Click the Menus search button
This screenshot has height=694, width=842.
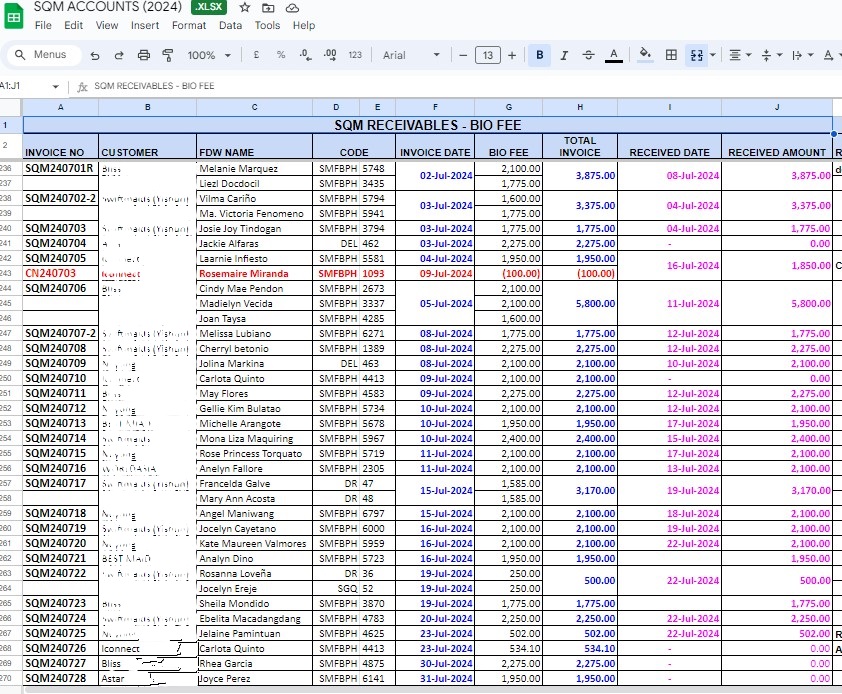click(40, 55)
